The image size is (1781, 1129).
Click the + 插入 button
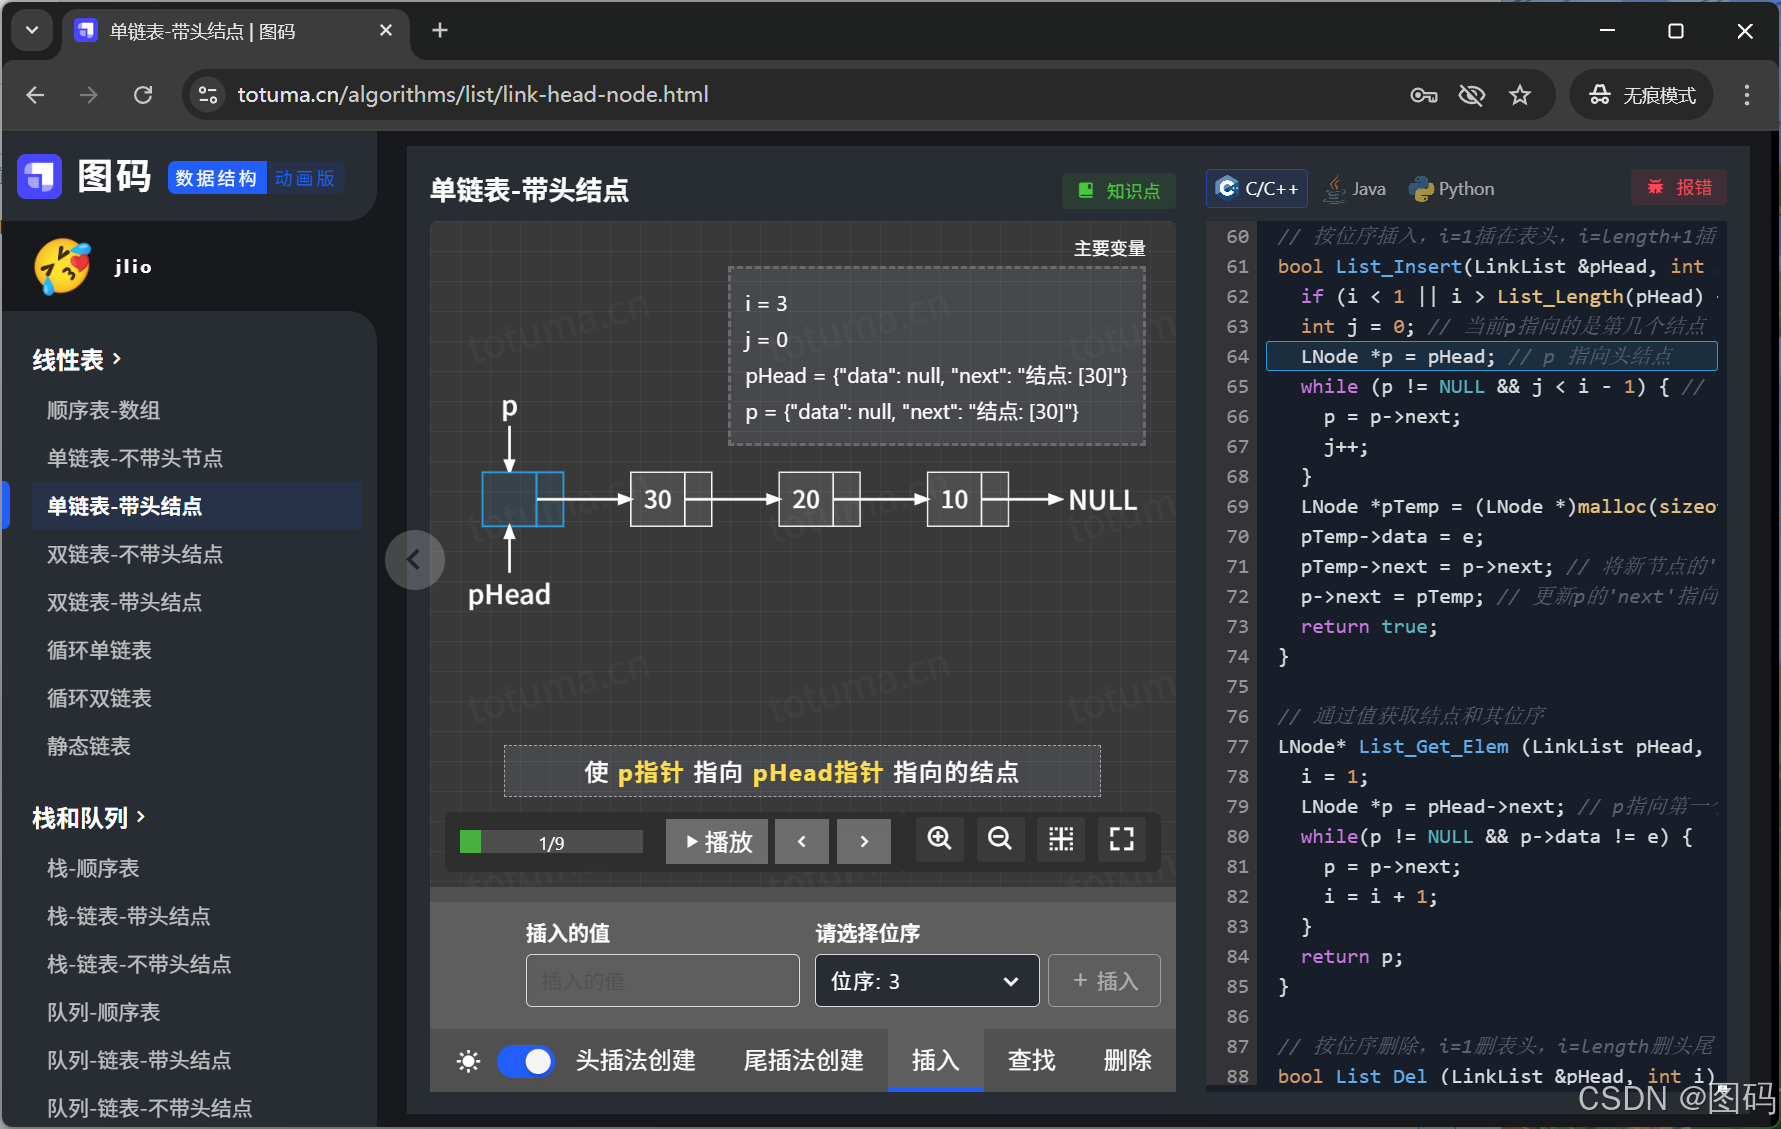tap(1104, 981)
